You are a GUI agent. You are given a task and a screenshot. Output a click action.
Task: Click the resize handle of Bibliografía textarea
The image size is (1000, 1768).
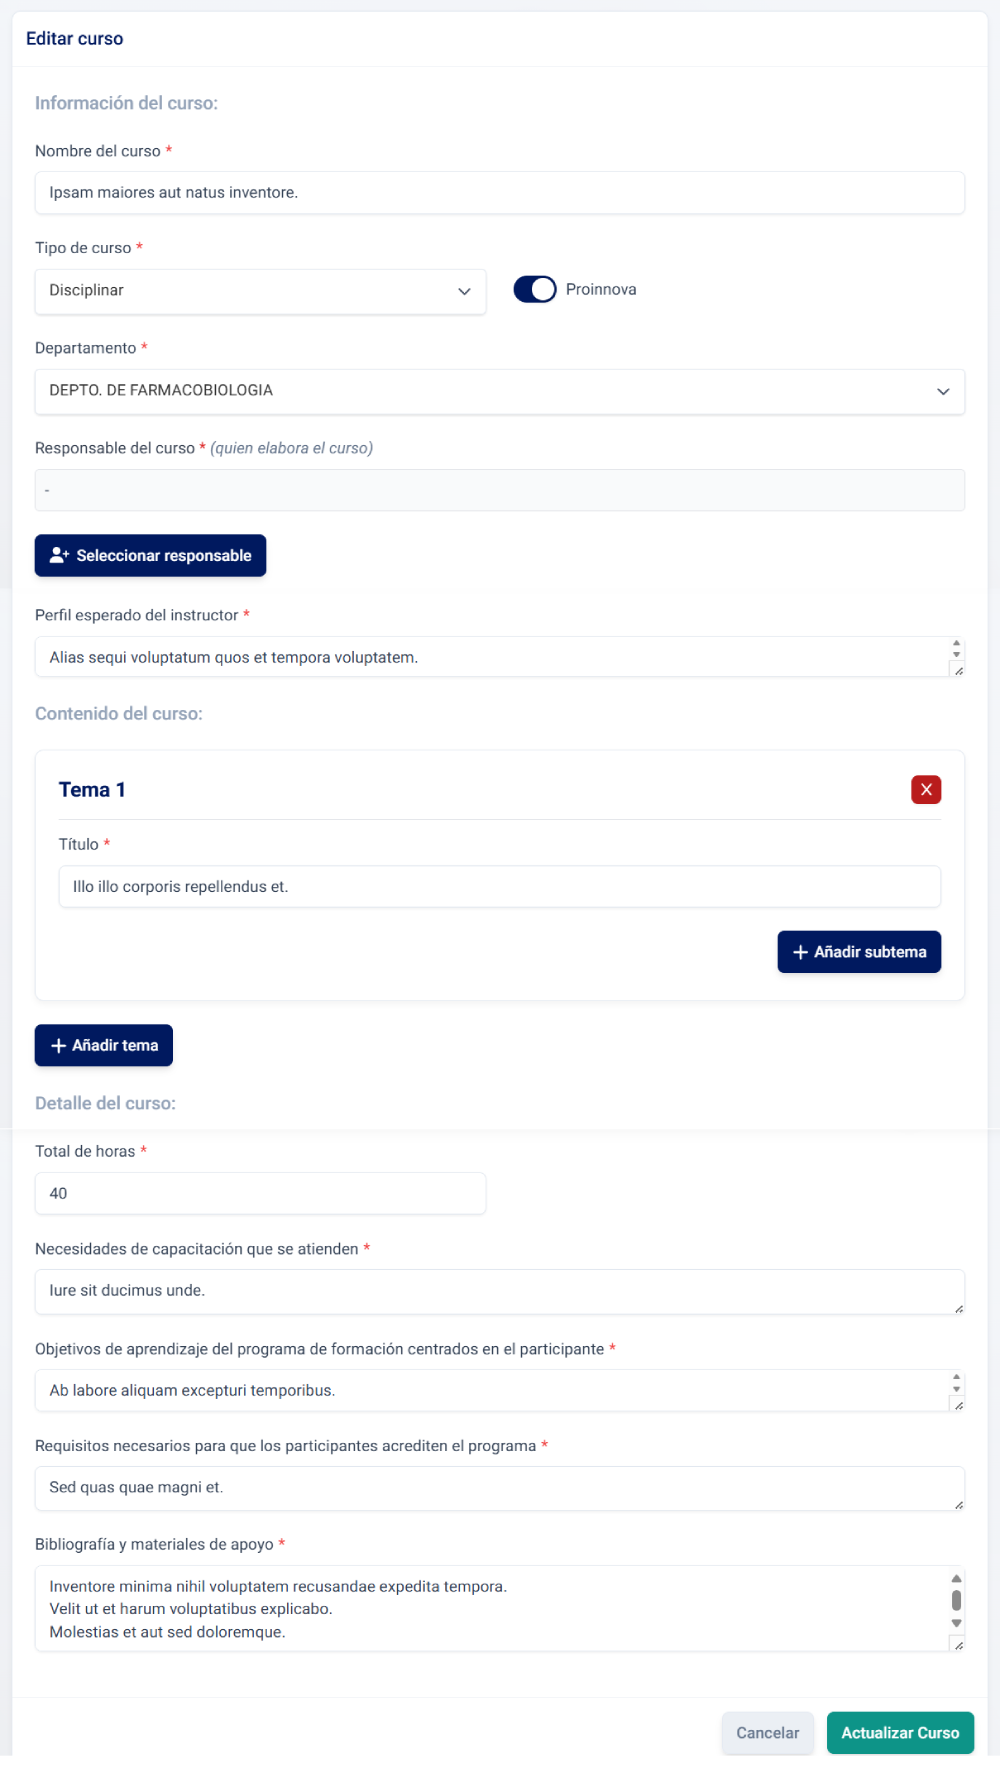point(958,1645)
